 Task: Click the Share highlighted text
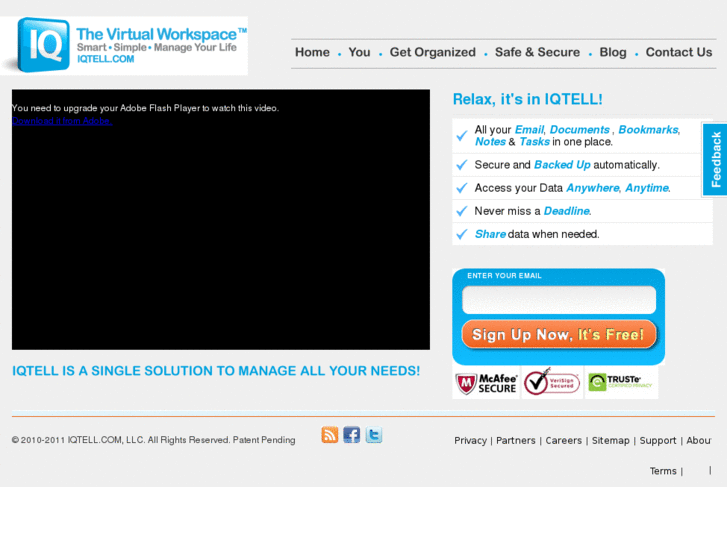pos(490,234)
